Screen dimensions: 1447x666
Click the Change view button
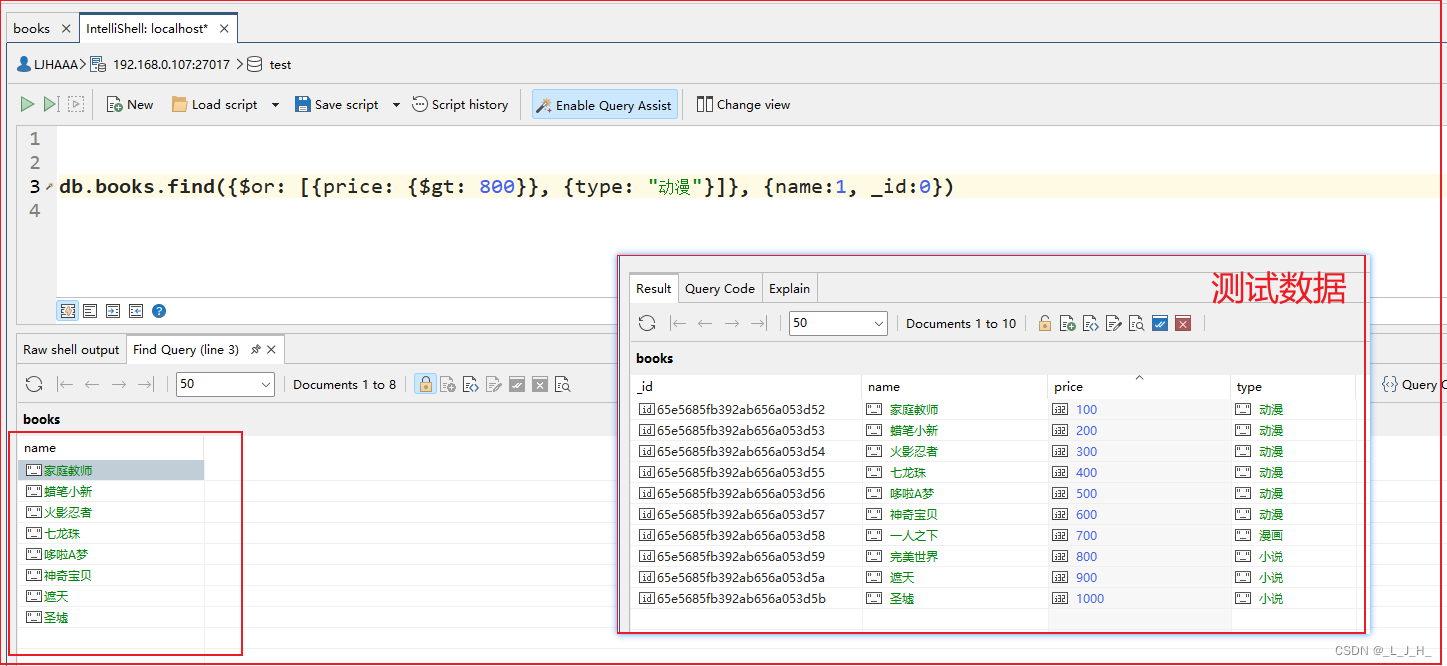(x=743, y=104)
